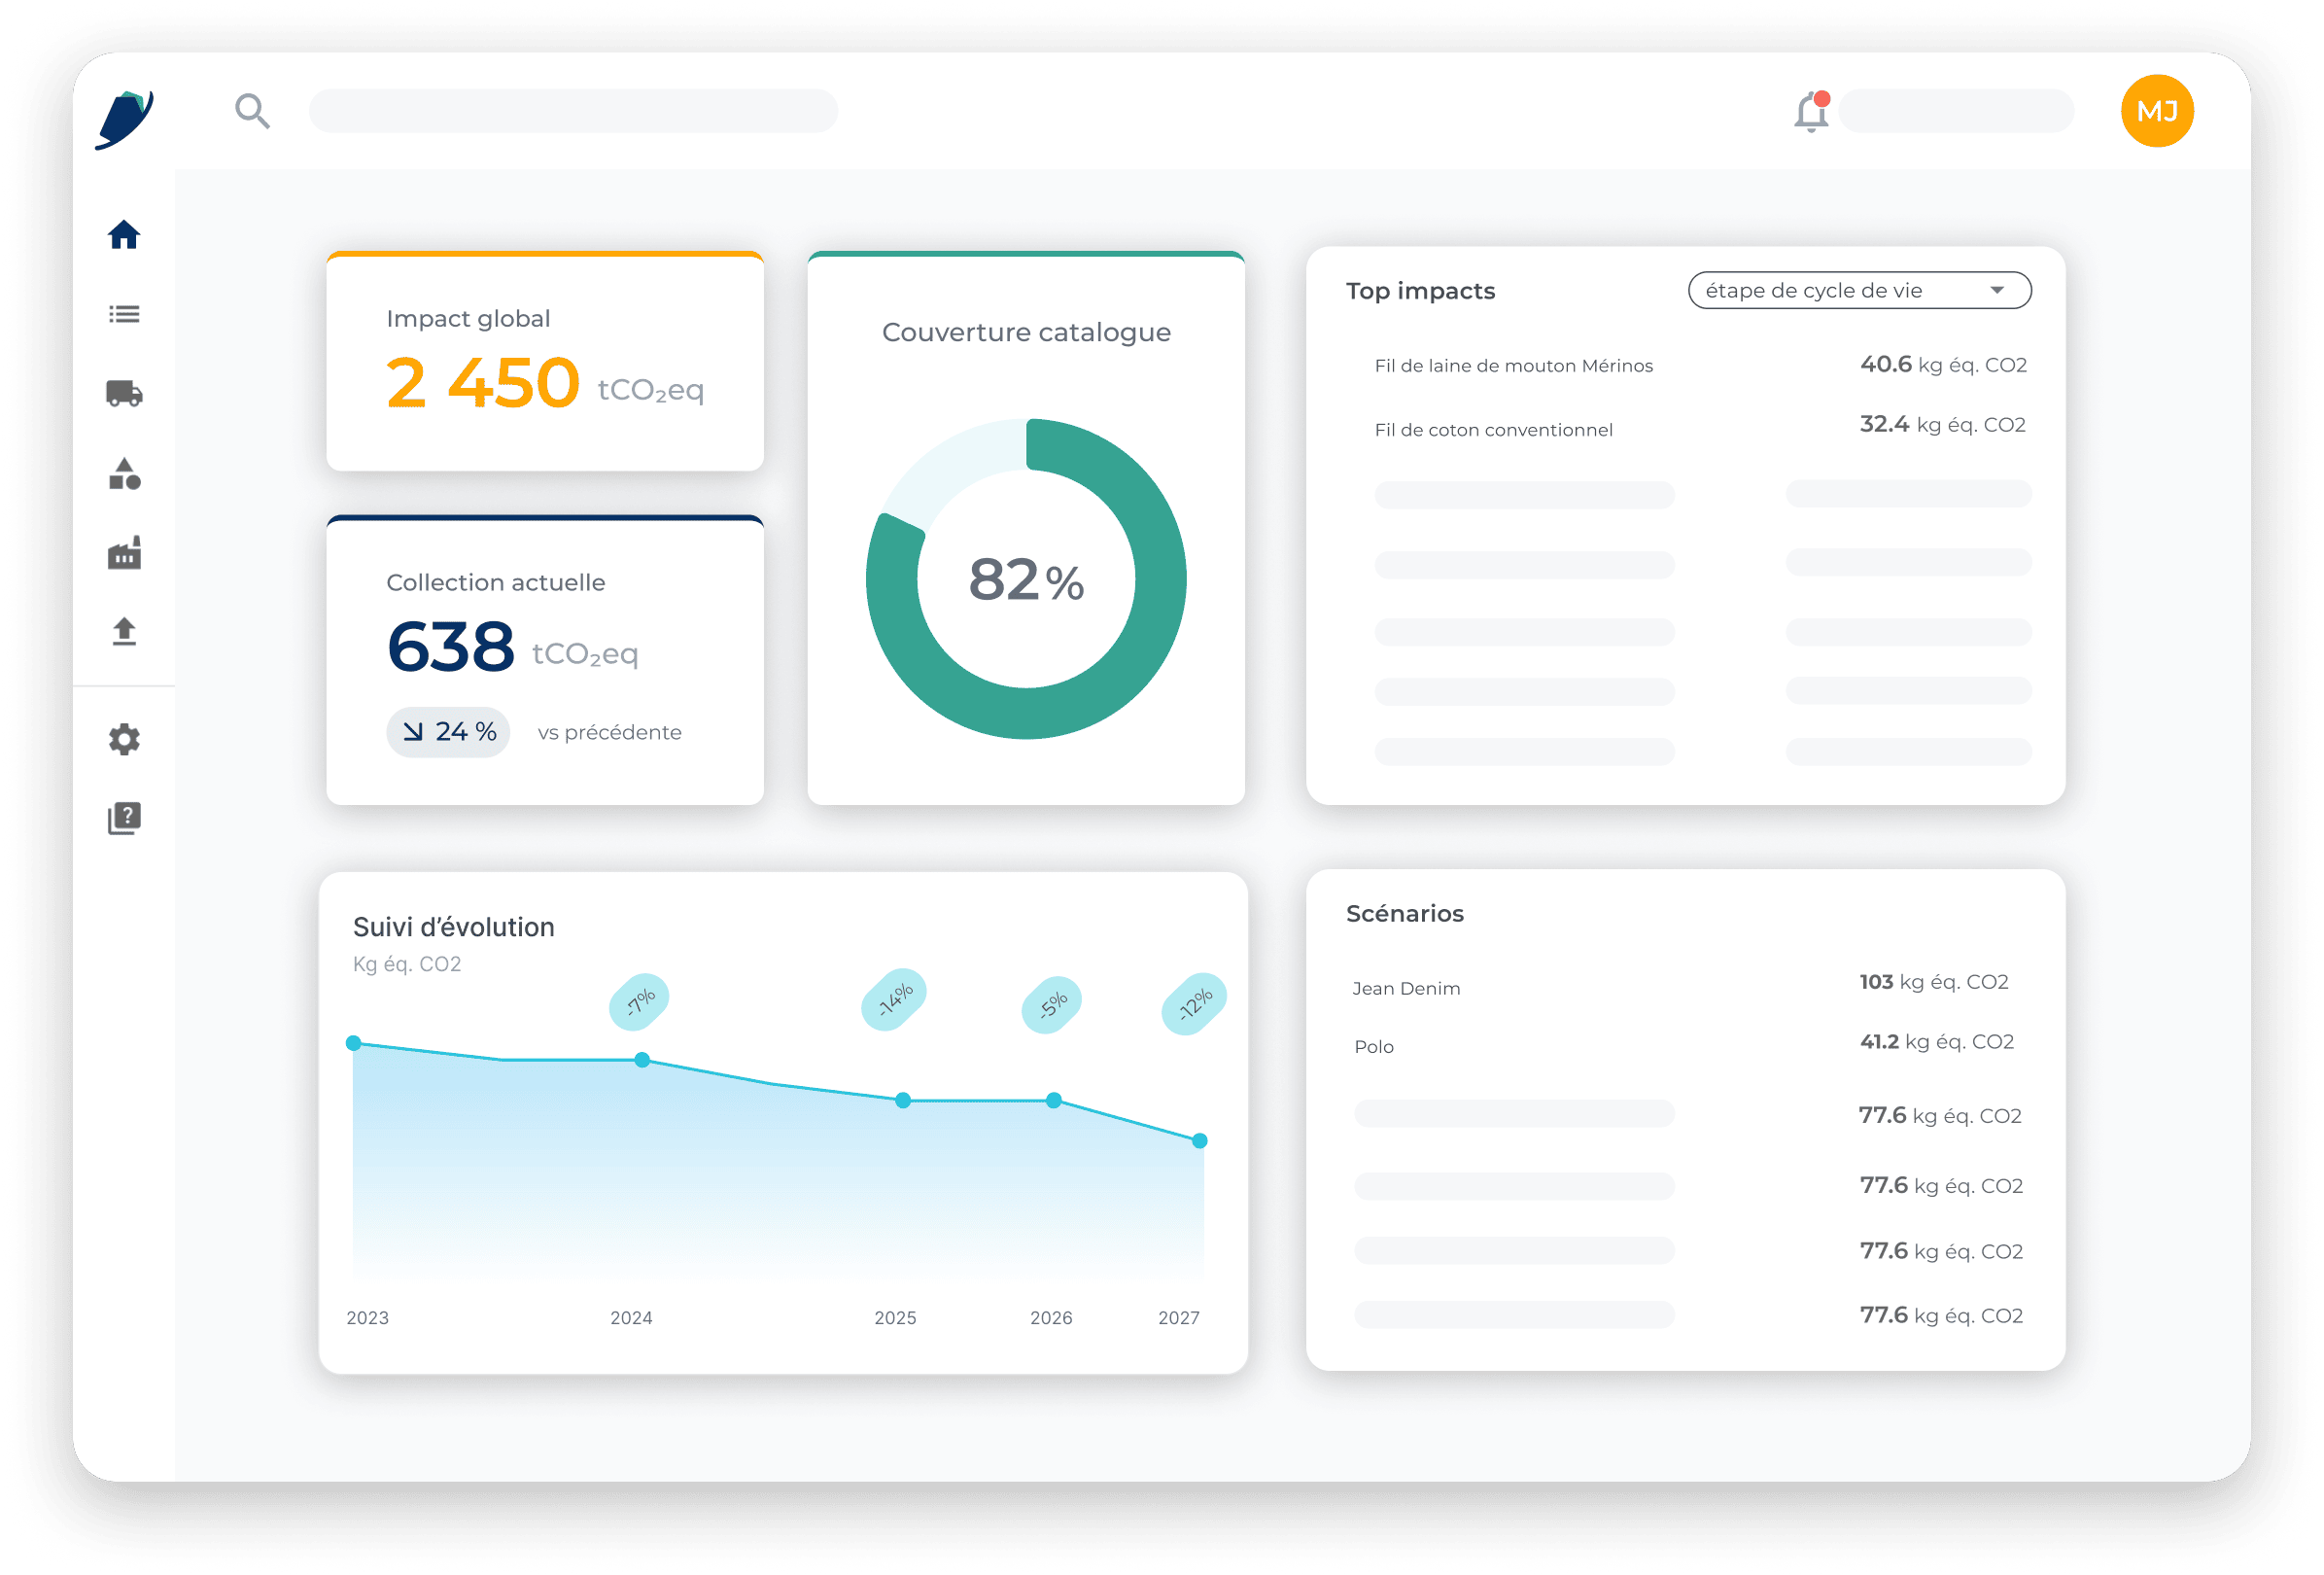Open the 'étape de cycle de vie' dropdown
Viewport: 2324px width, 1575px height.
pos(1858,290)
